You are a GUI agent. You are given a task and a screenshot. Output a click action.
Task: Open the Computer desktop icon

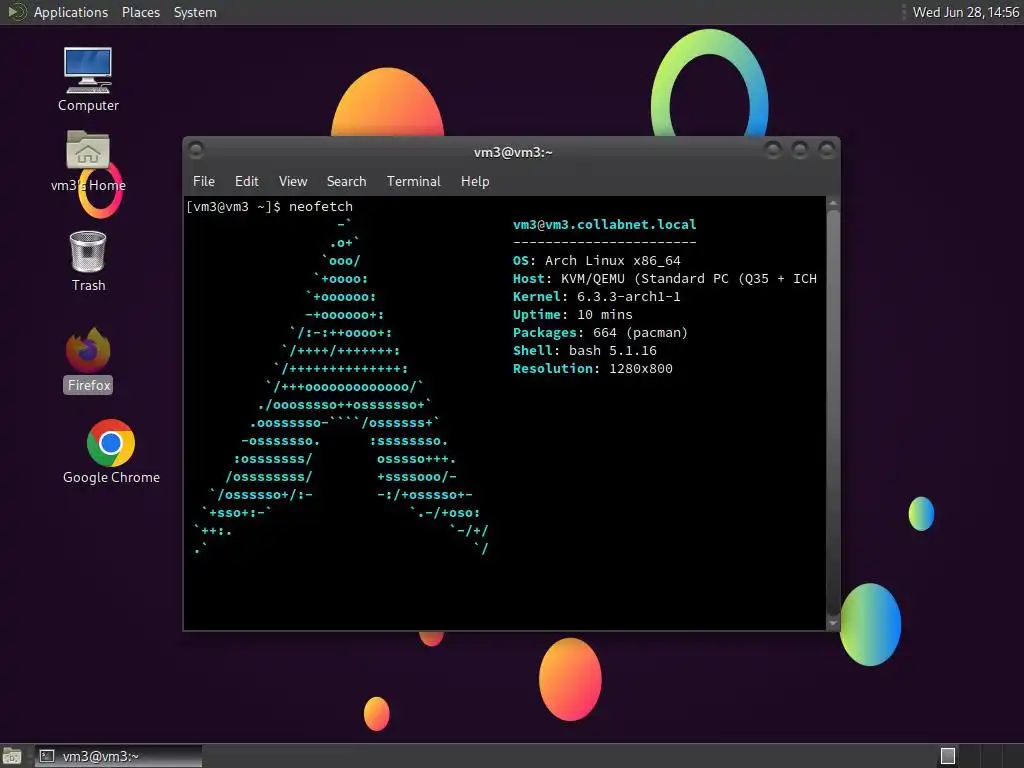pyautogui.click(x=88, y=78)
